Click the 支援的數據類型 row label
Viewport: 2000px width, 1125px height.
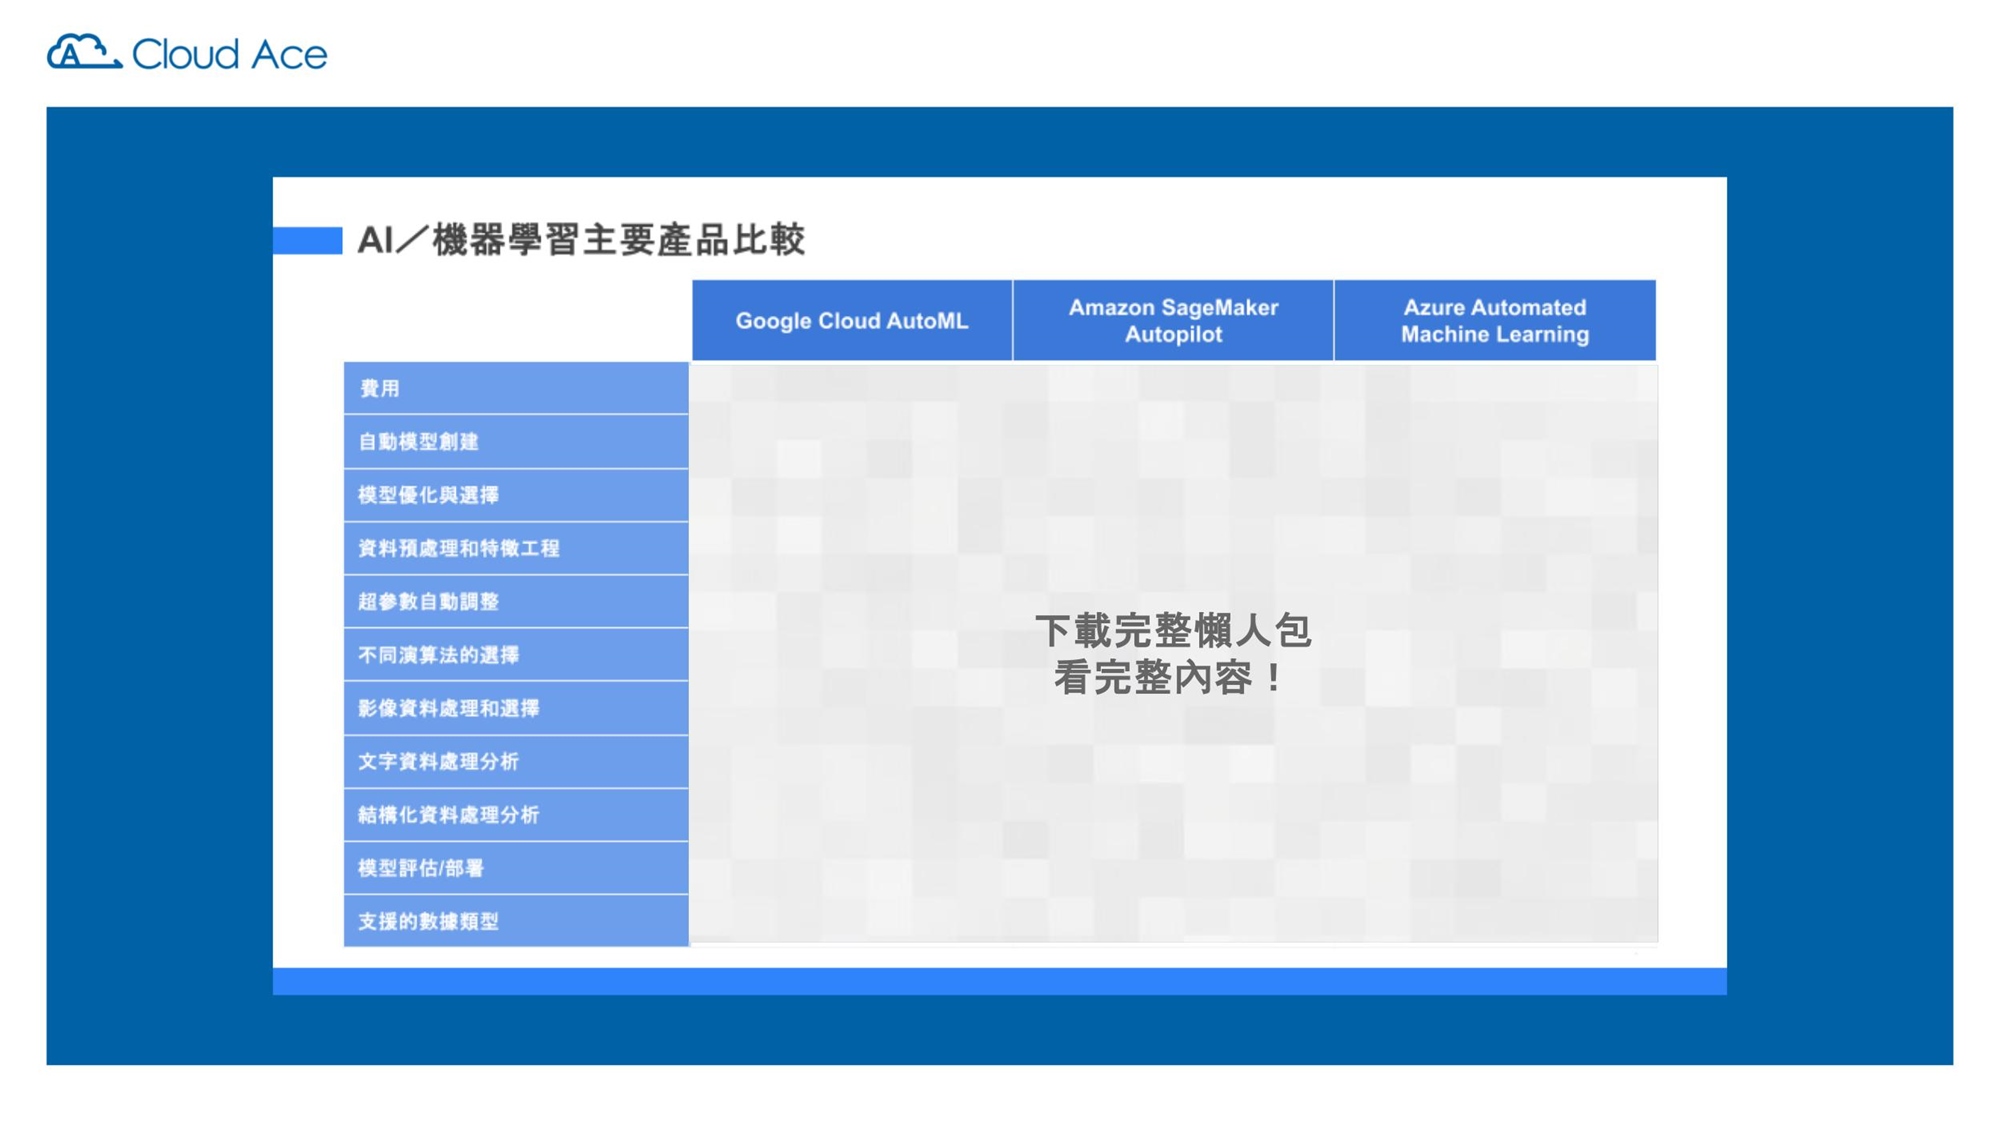click(x=428, y=921)
